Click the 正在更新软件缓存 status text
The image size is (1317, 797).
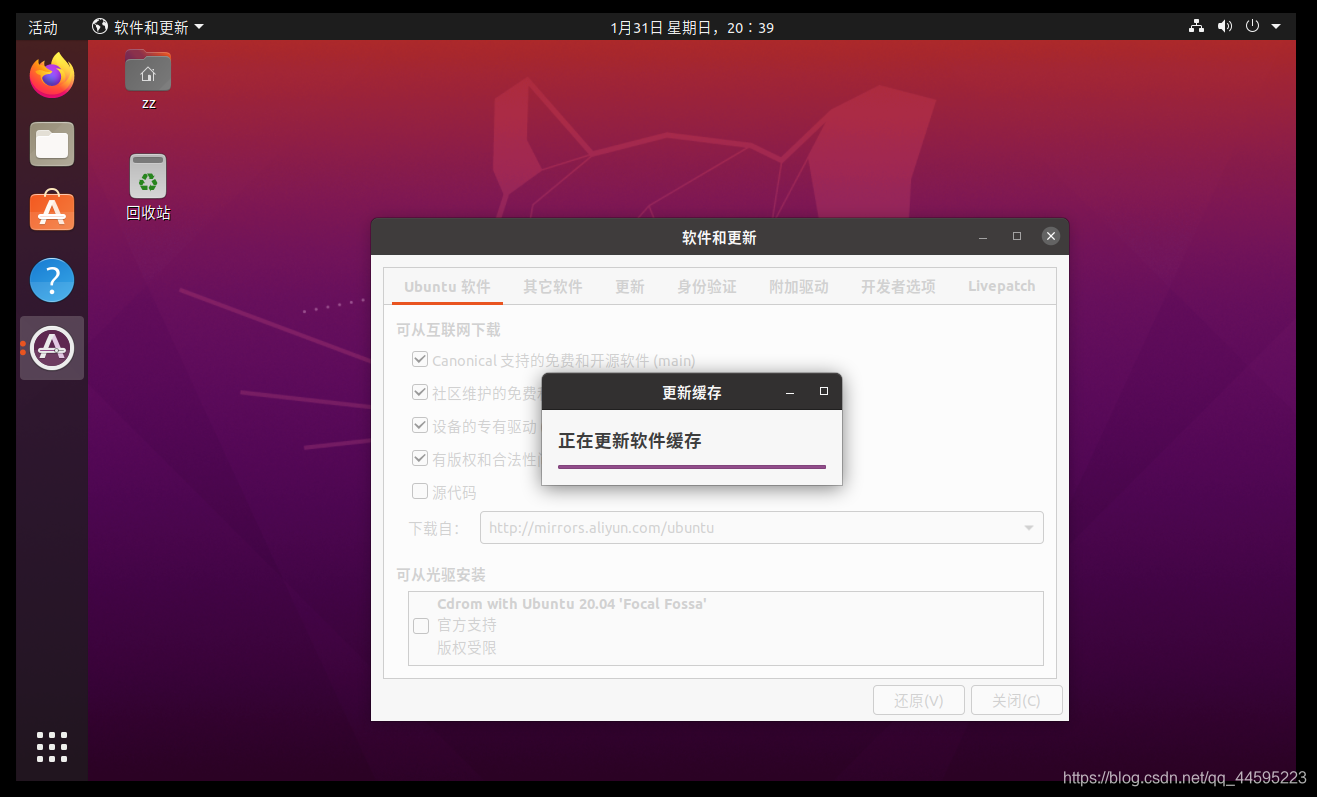pyautogui.click(x=630, y=441)
